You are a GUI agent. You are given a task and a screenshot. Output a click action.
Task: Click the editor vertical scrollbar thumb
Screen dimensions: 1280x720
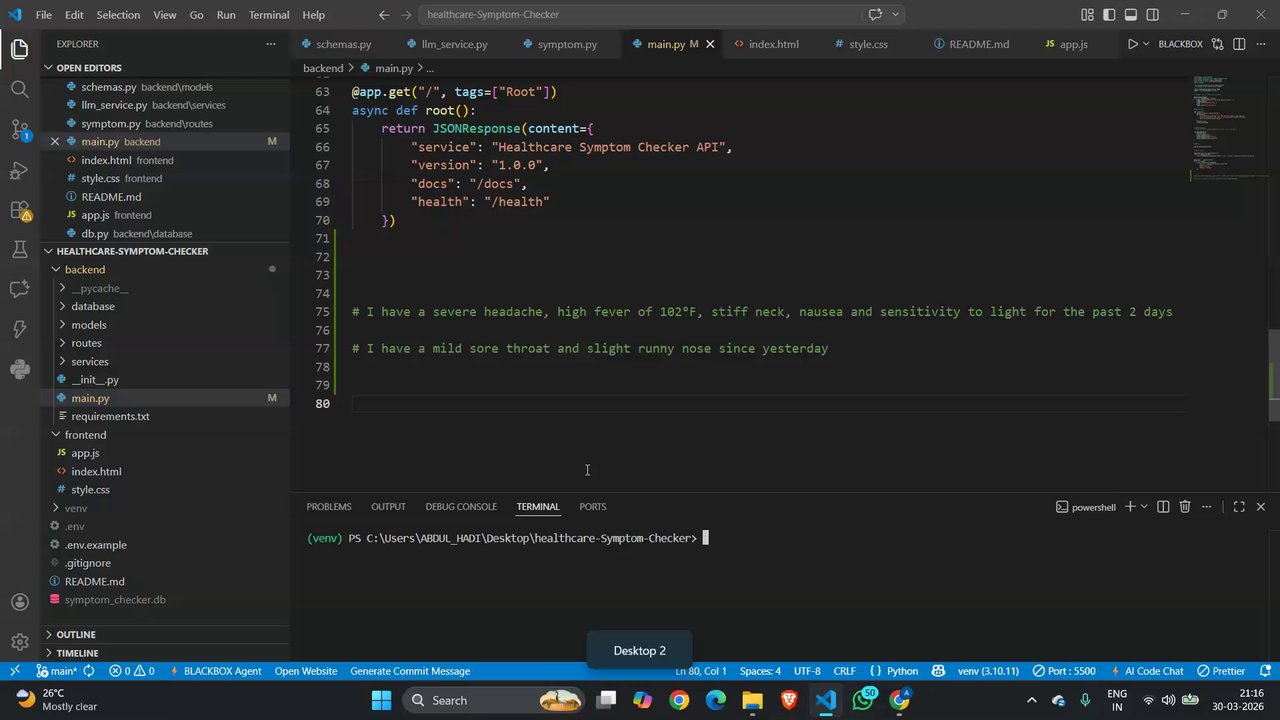coord(1274,375)
